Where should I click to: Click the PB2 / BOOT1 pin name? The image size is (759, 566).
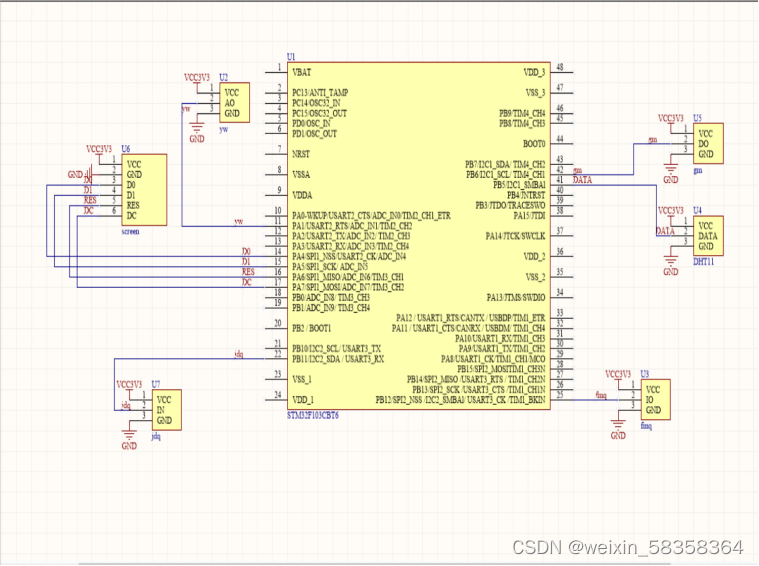(311, 329)
